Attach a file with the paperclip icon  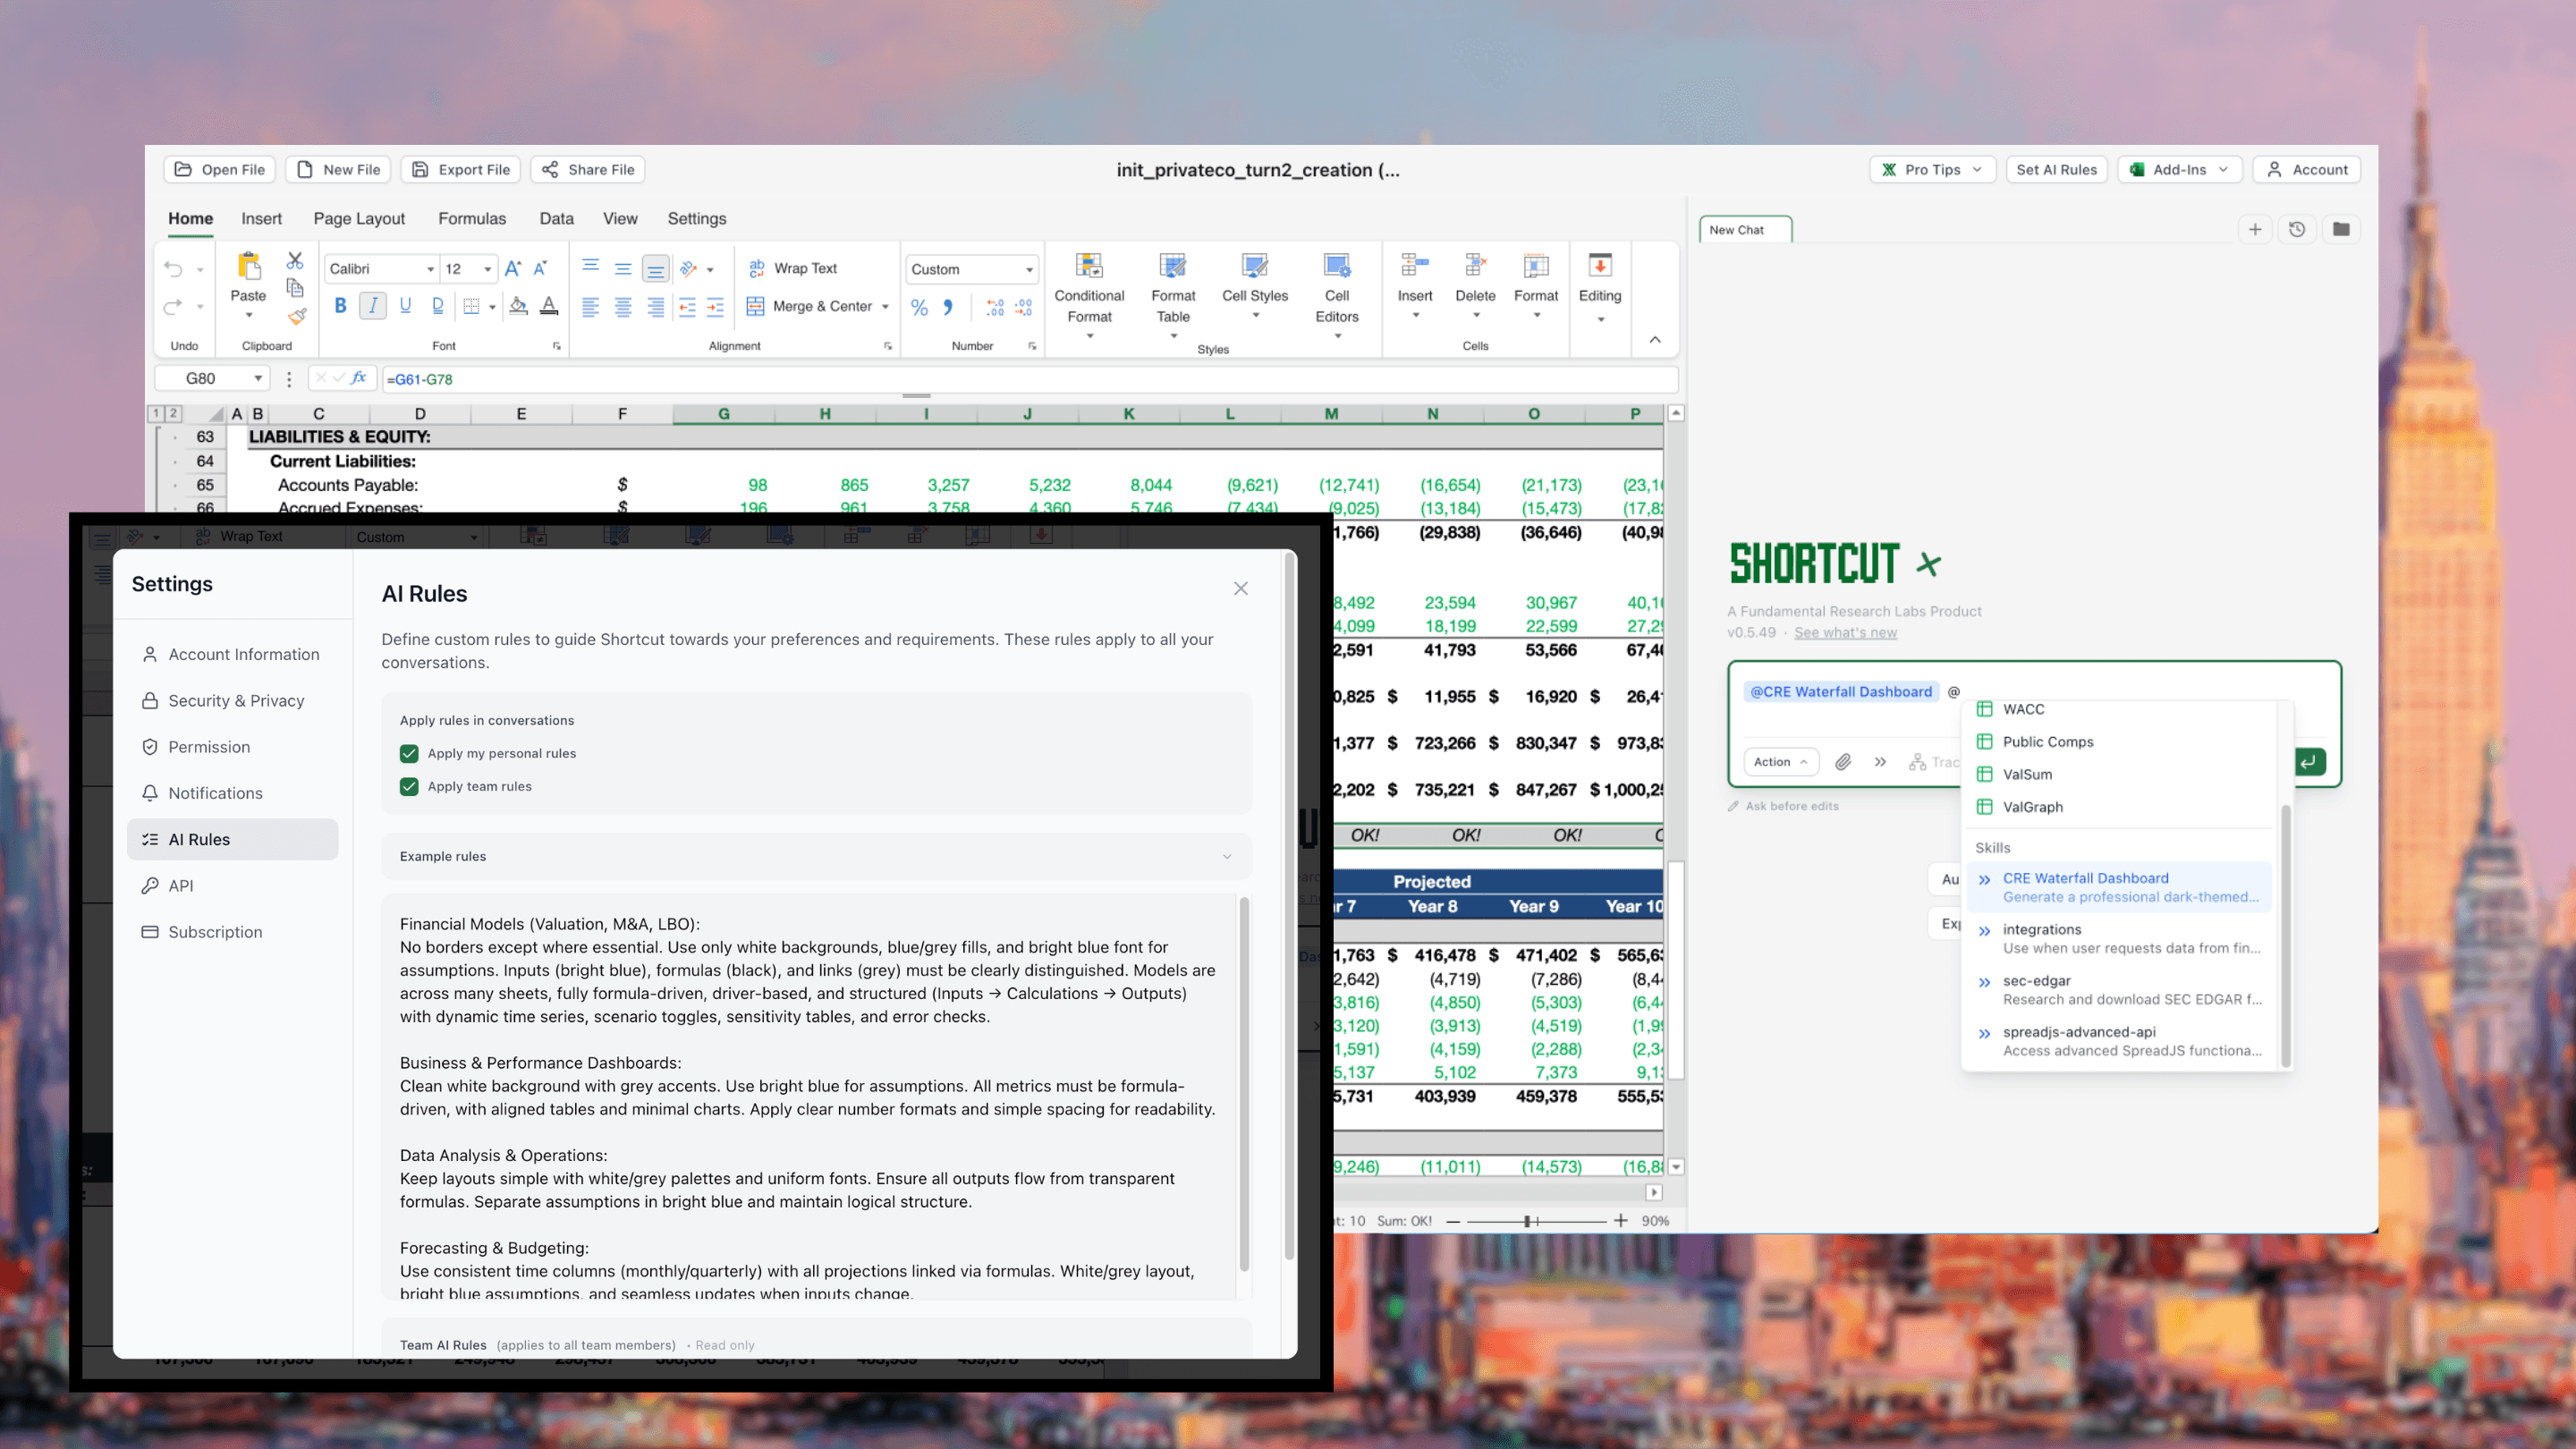1843,762
